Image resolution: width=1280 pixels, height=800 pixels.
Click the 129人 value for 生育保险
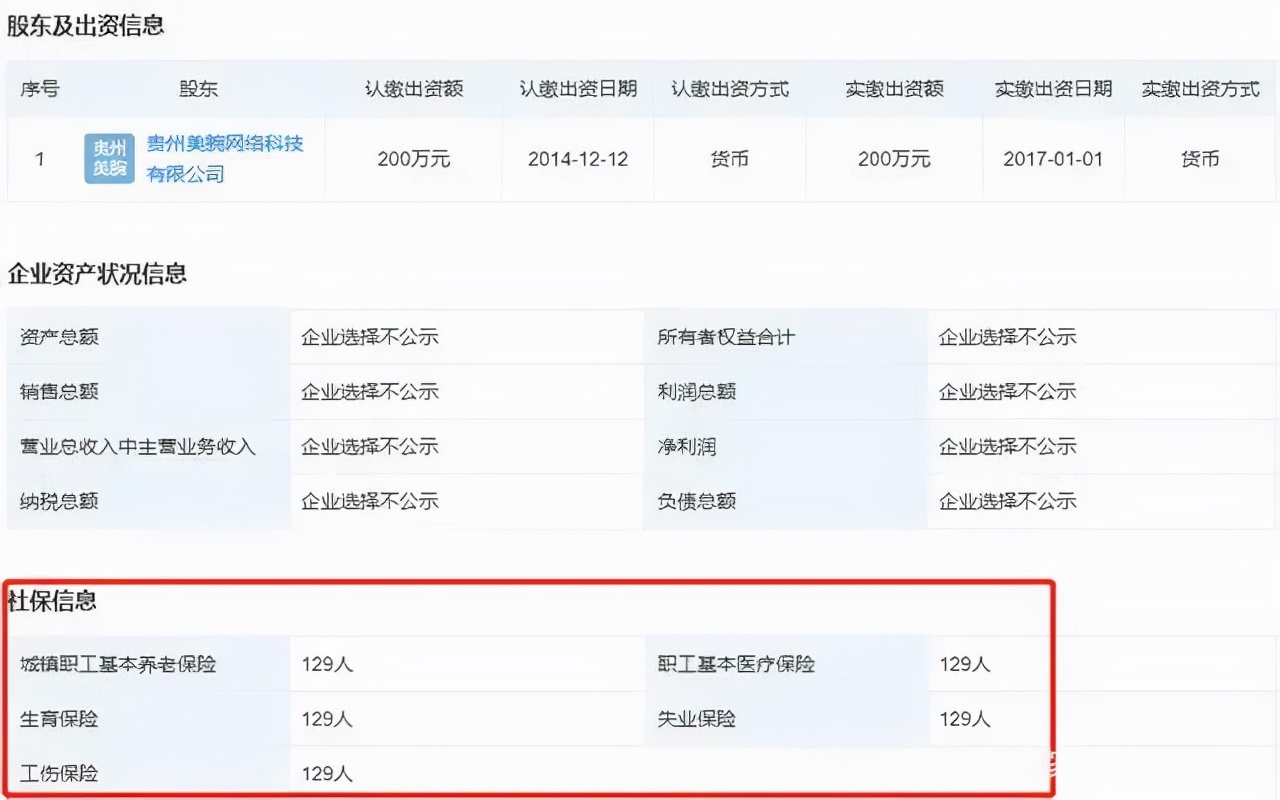(x=327, y=719)
